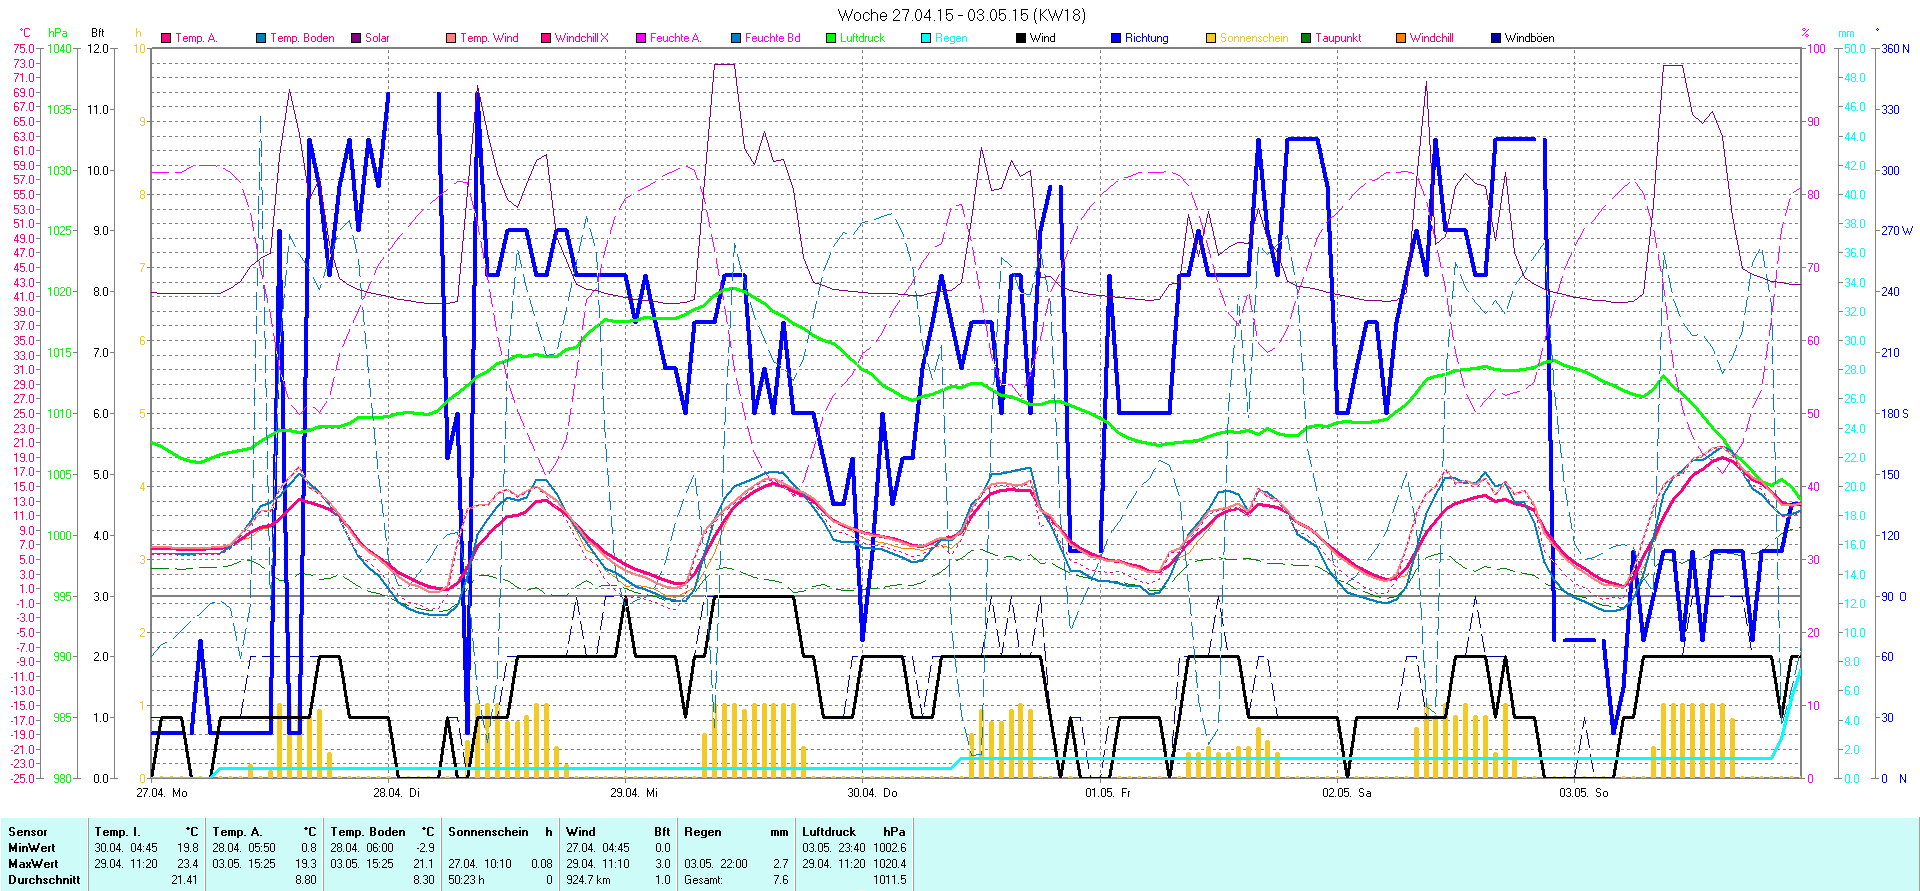Select the 03.05. So date marker

1583,793
